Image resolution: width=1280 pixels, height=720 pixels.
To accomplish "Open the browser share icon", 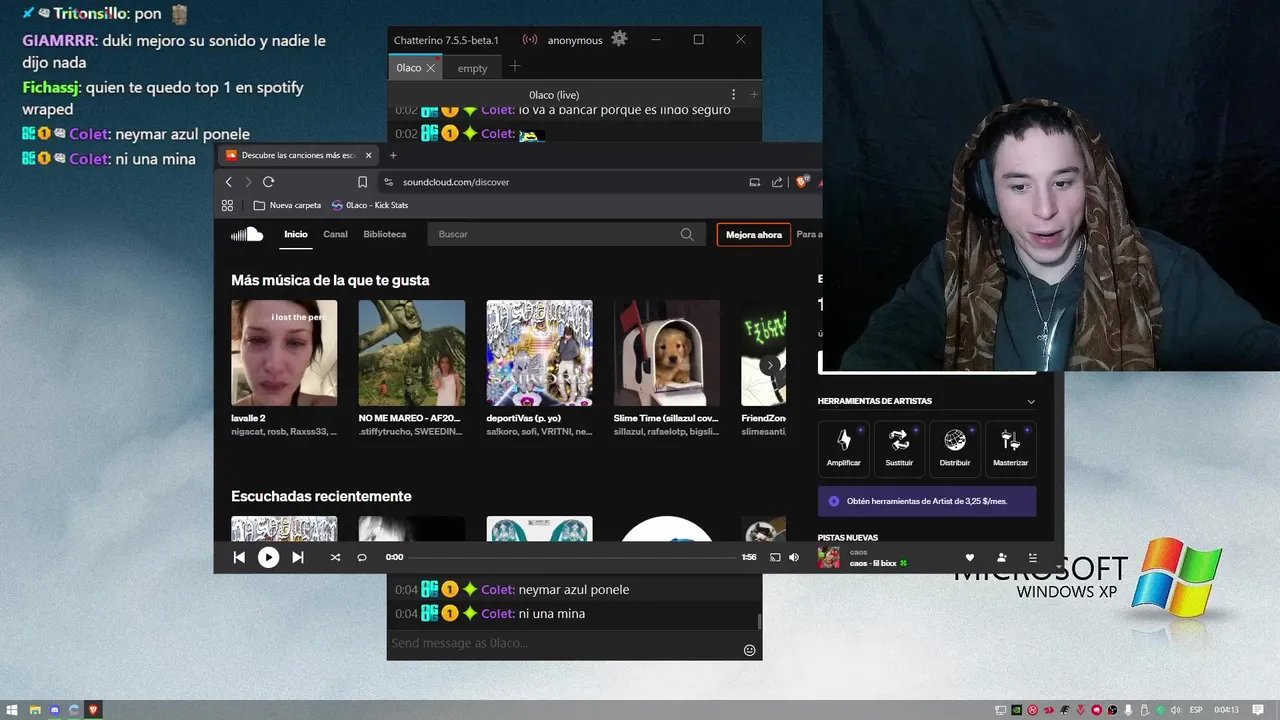I will coord(777,182).
